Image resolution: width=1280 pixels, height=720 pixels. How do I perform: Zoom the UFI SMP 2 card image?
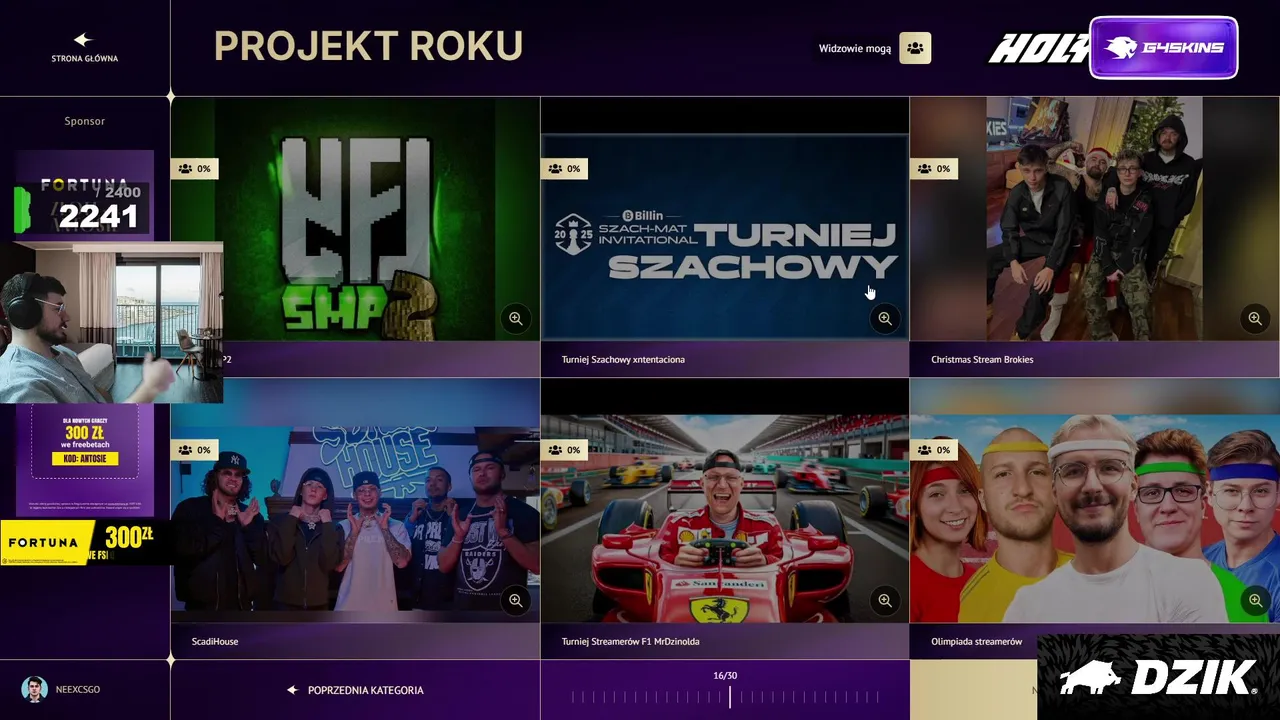[515, 319]
